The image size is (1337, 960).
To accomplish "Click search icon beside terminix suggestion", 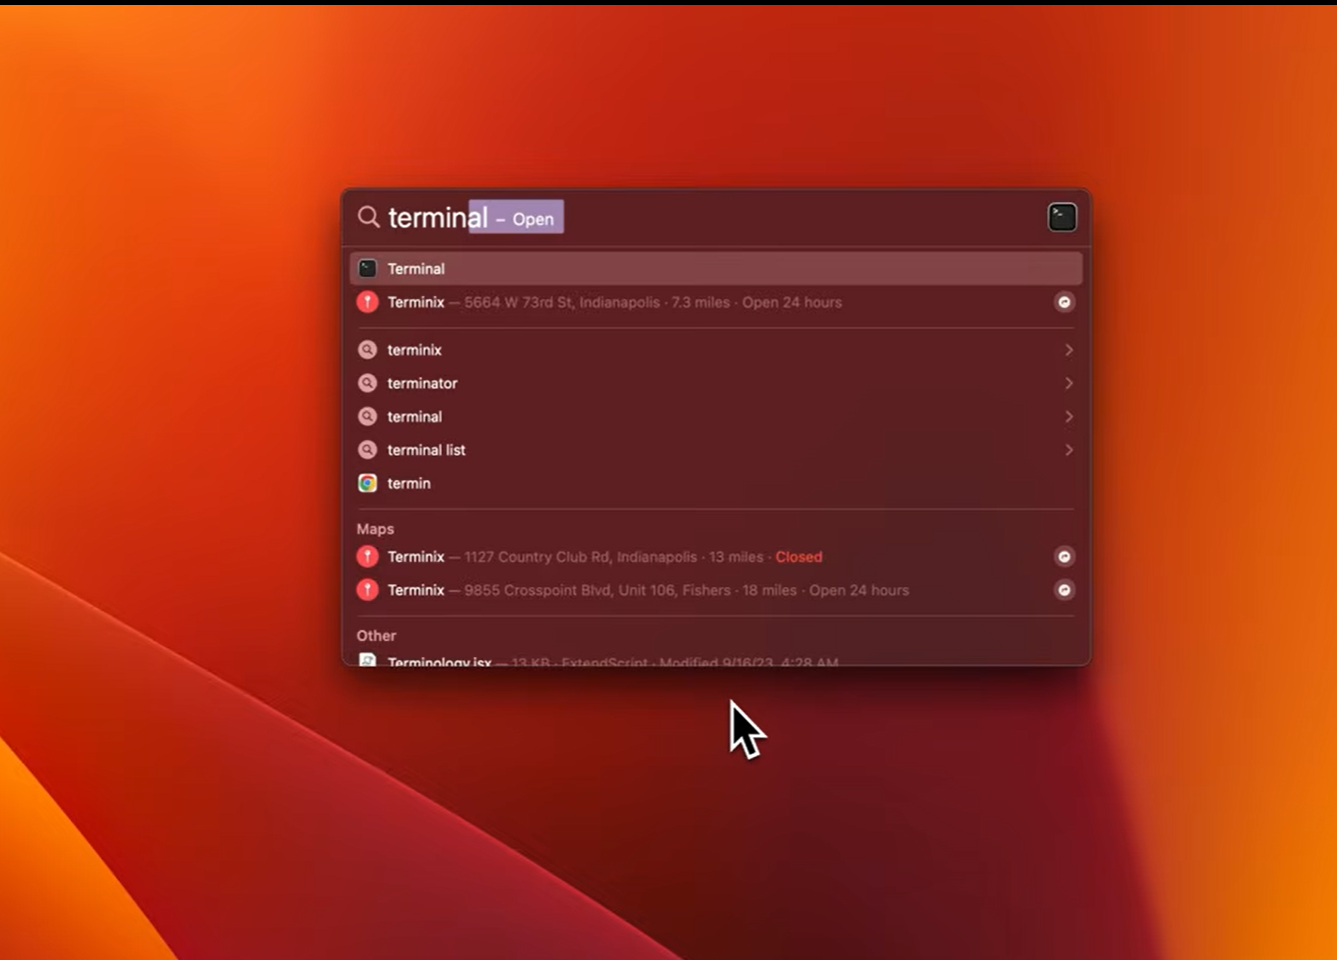I will click(x=368, y=350).
